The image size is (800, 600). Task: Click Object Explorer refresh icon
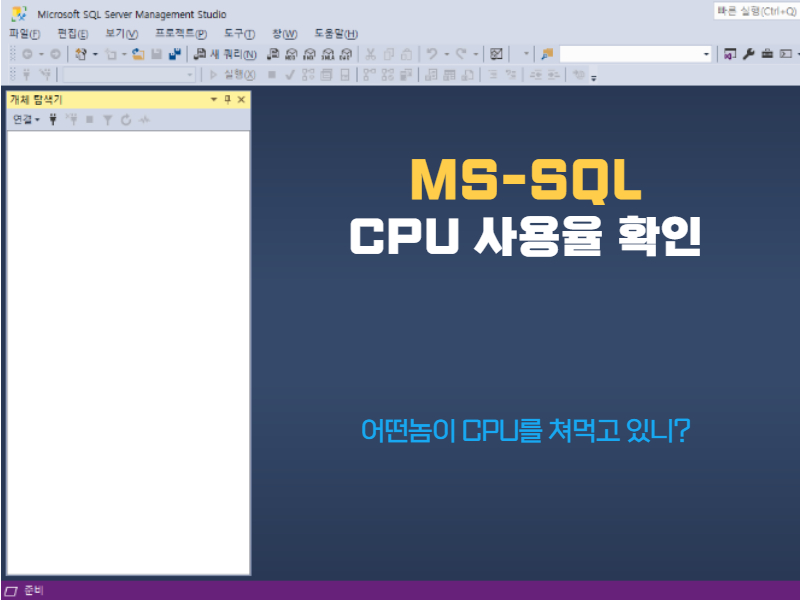click(126, 119)
